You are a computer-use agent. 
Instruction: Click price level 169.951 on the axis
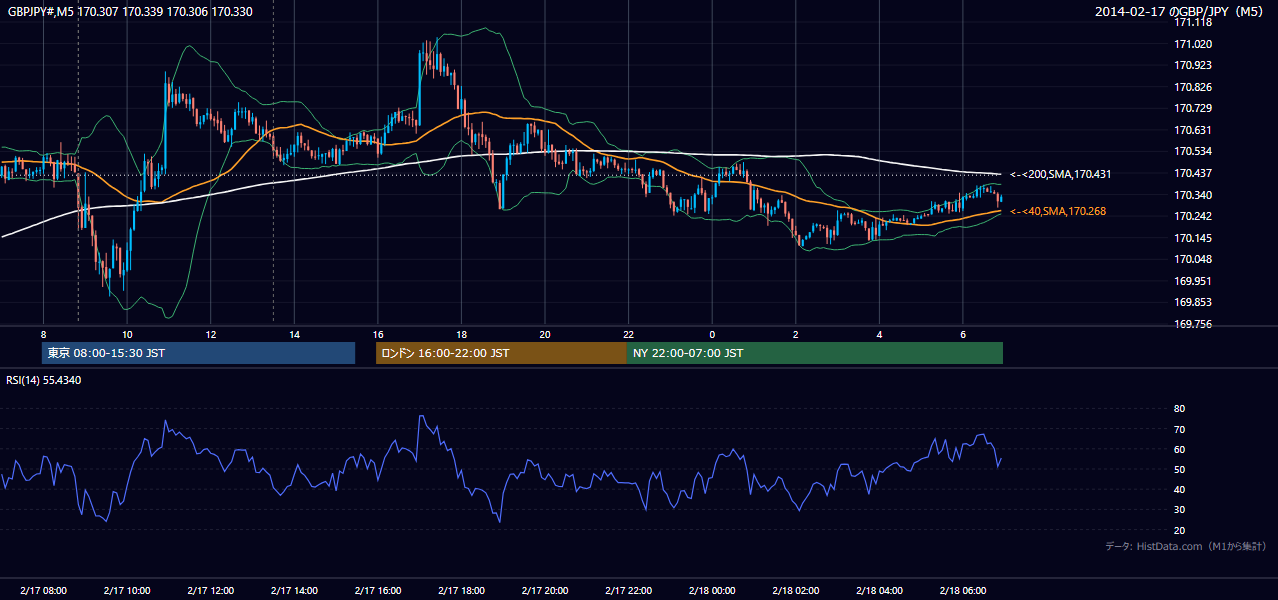coord(1193,281)
